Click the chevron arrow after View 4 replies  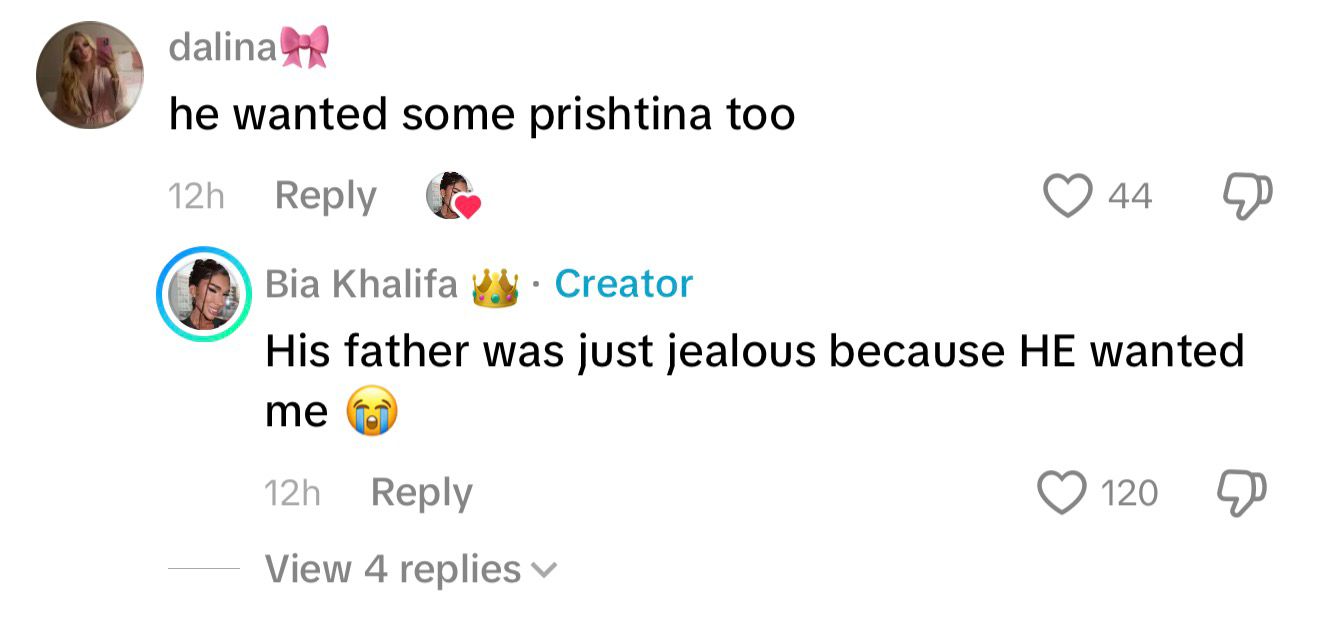tap(544, 571)
